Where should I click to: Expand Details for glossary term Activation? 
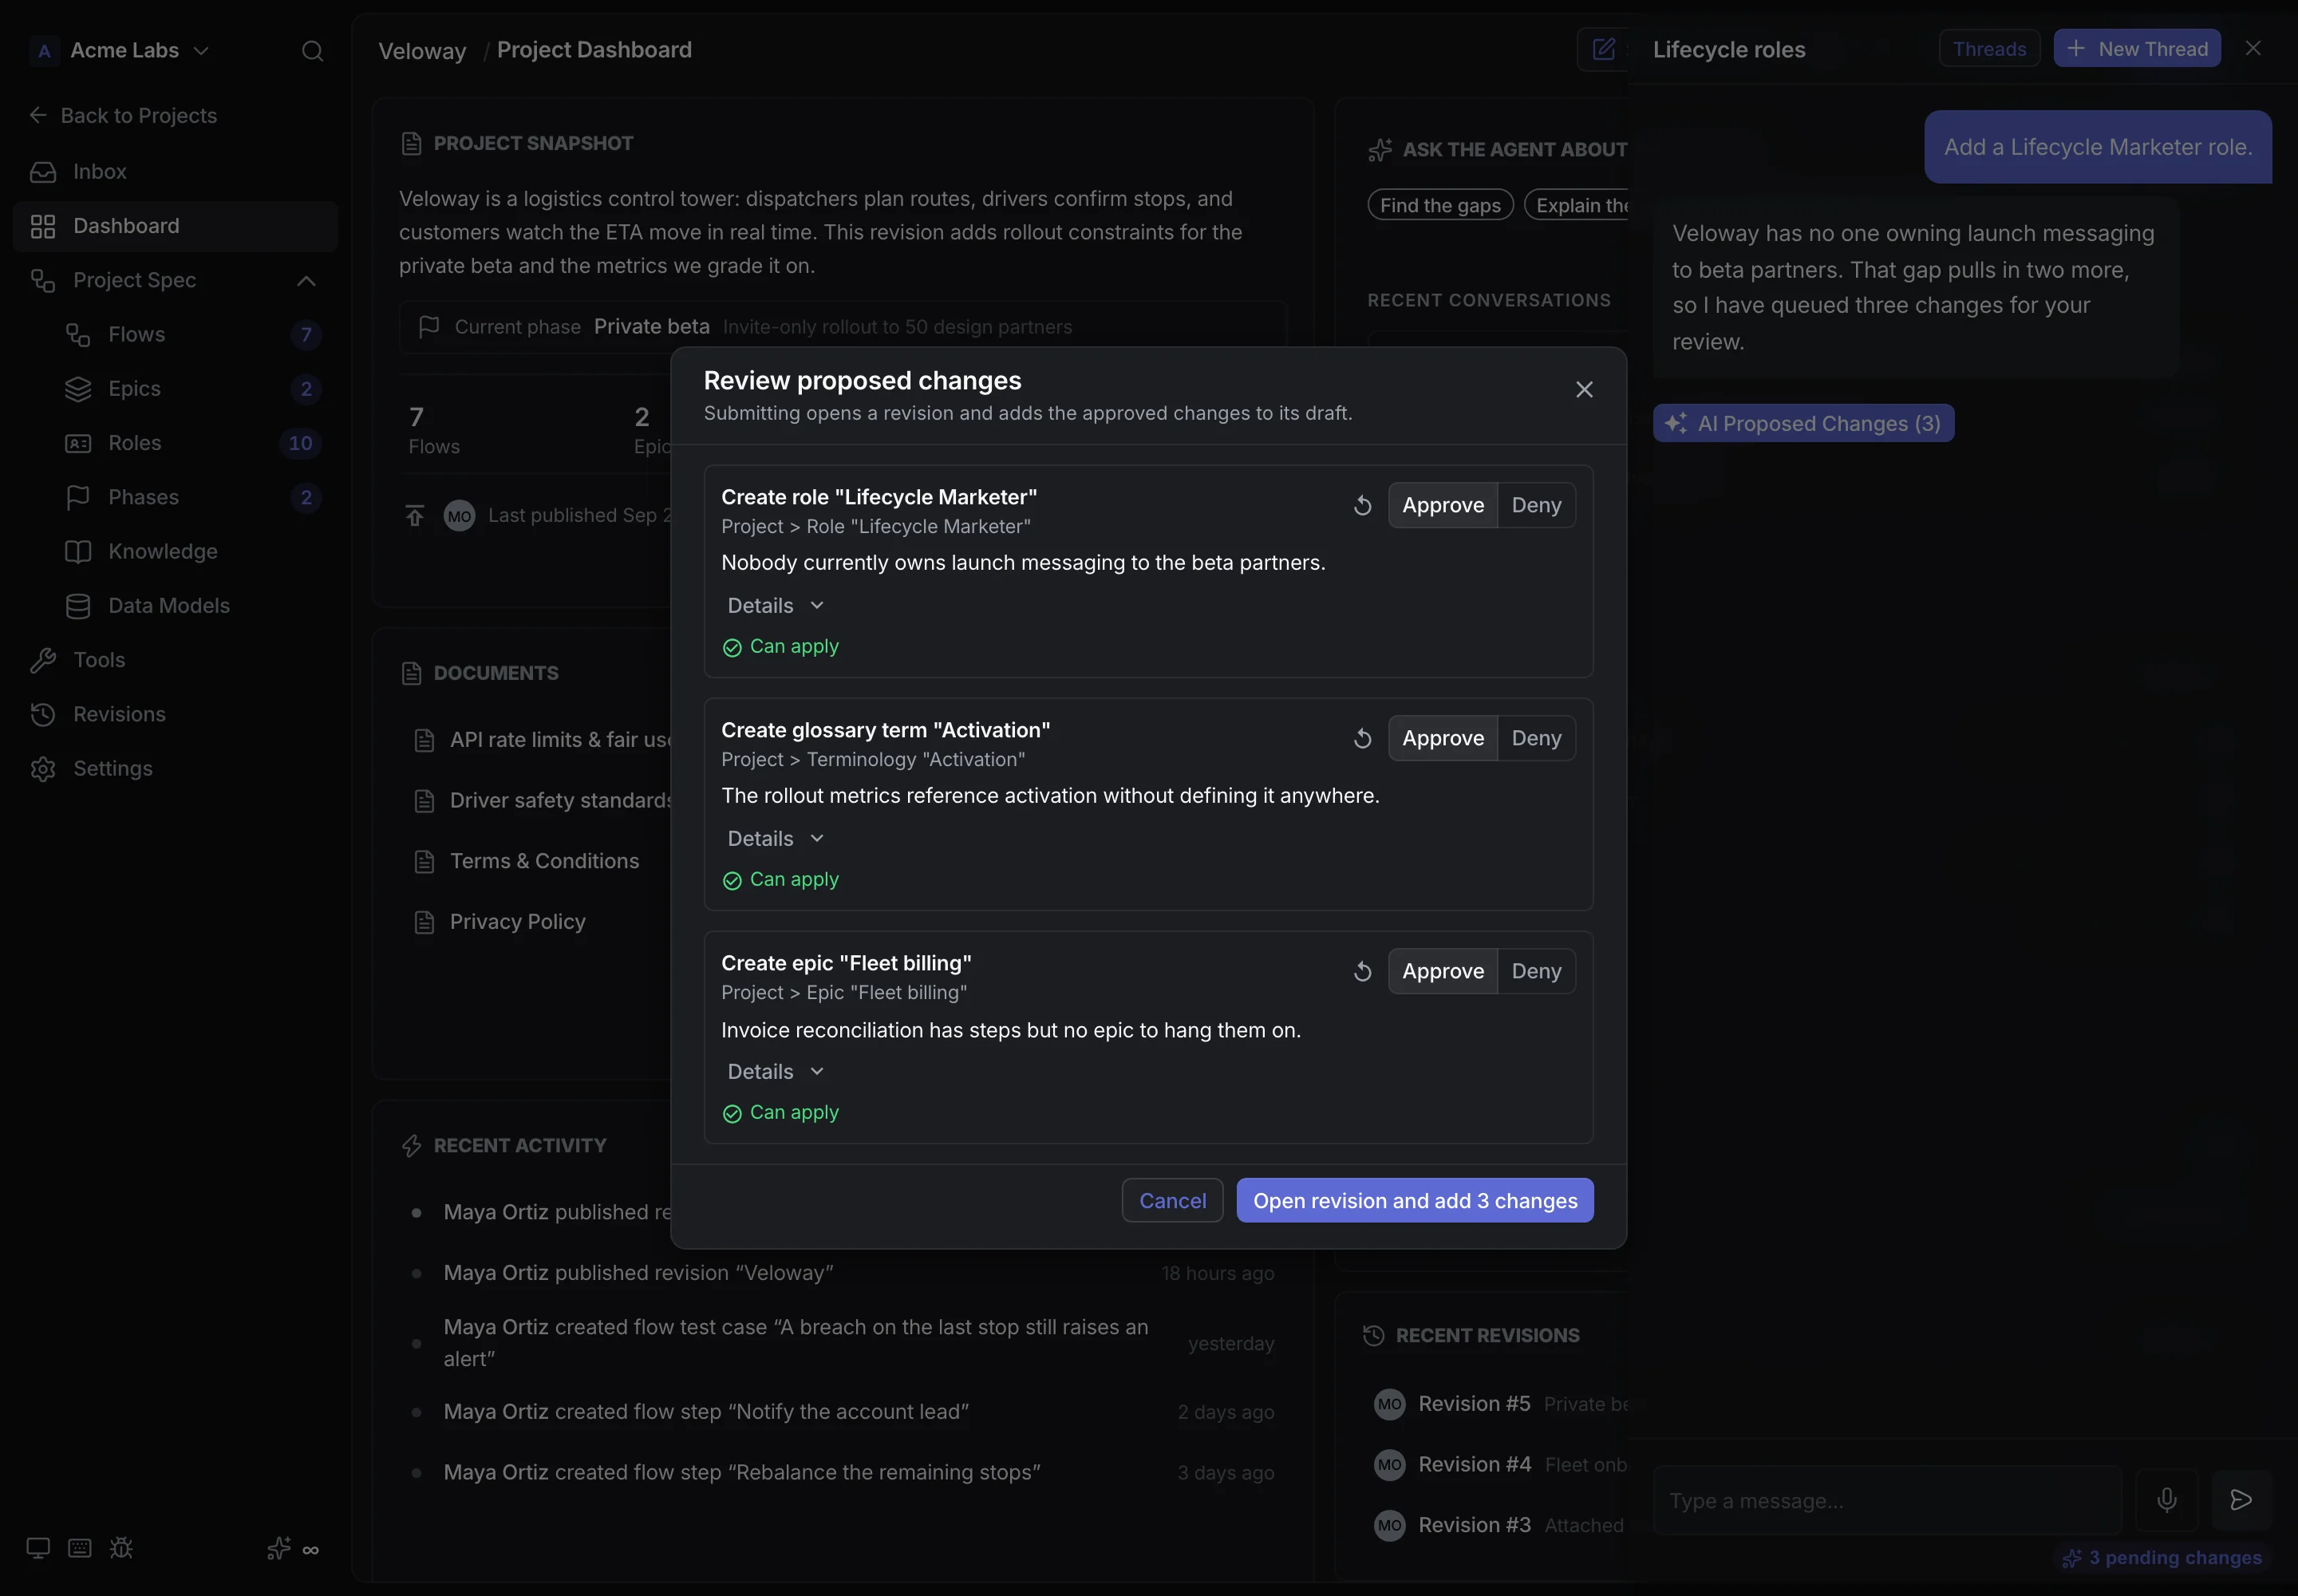(x=776, y=839)
